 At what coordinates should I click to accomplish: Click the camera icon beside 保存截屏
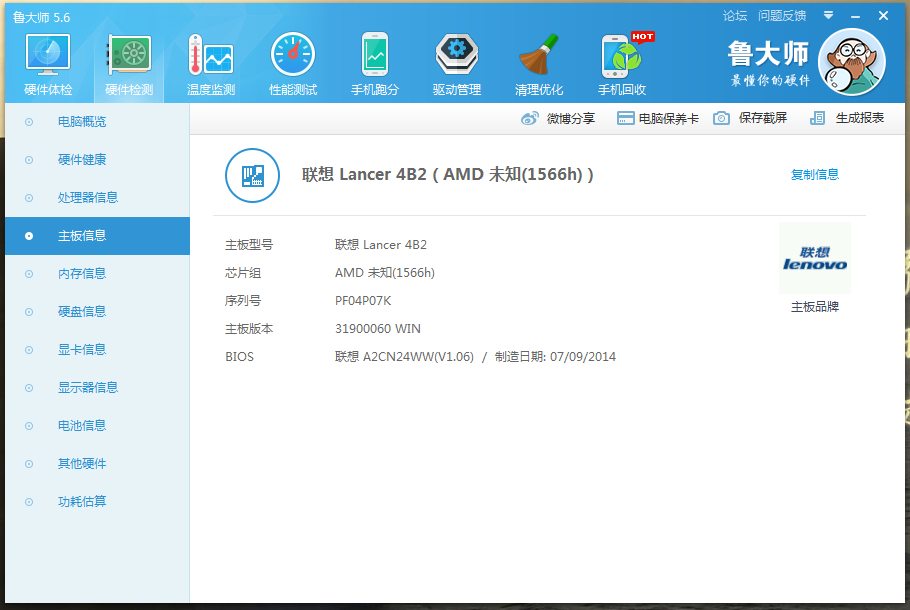point(721,118)
